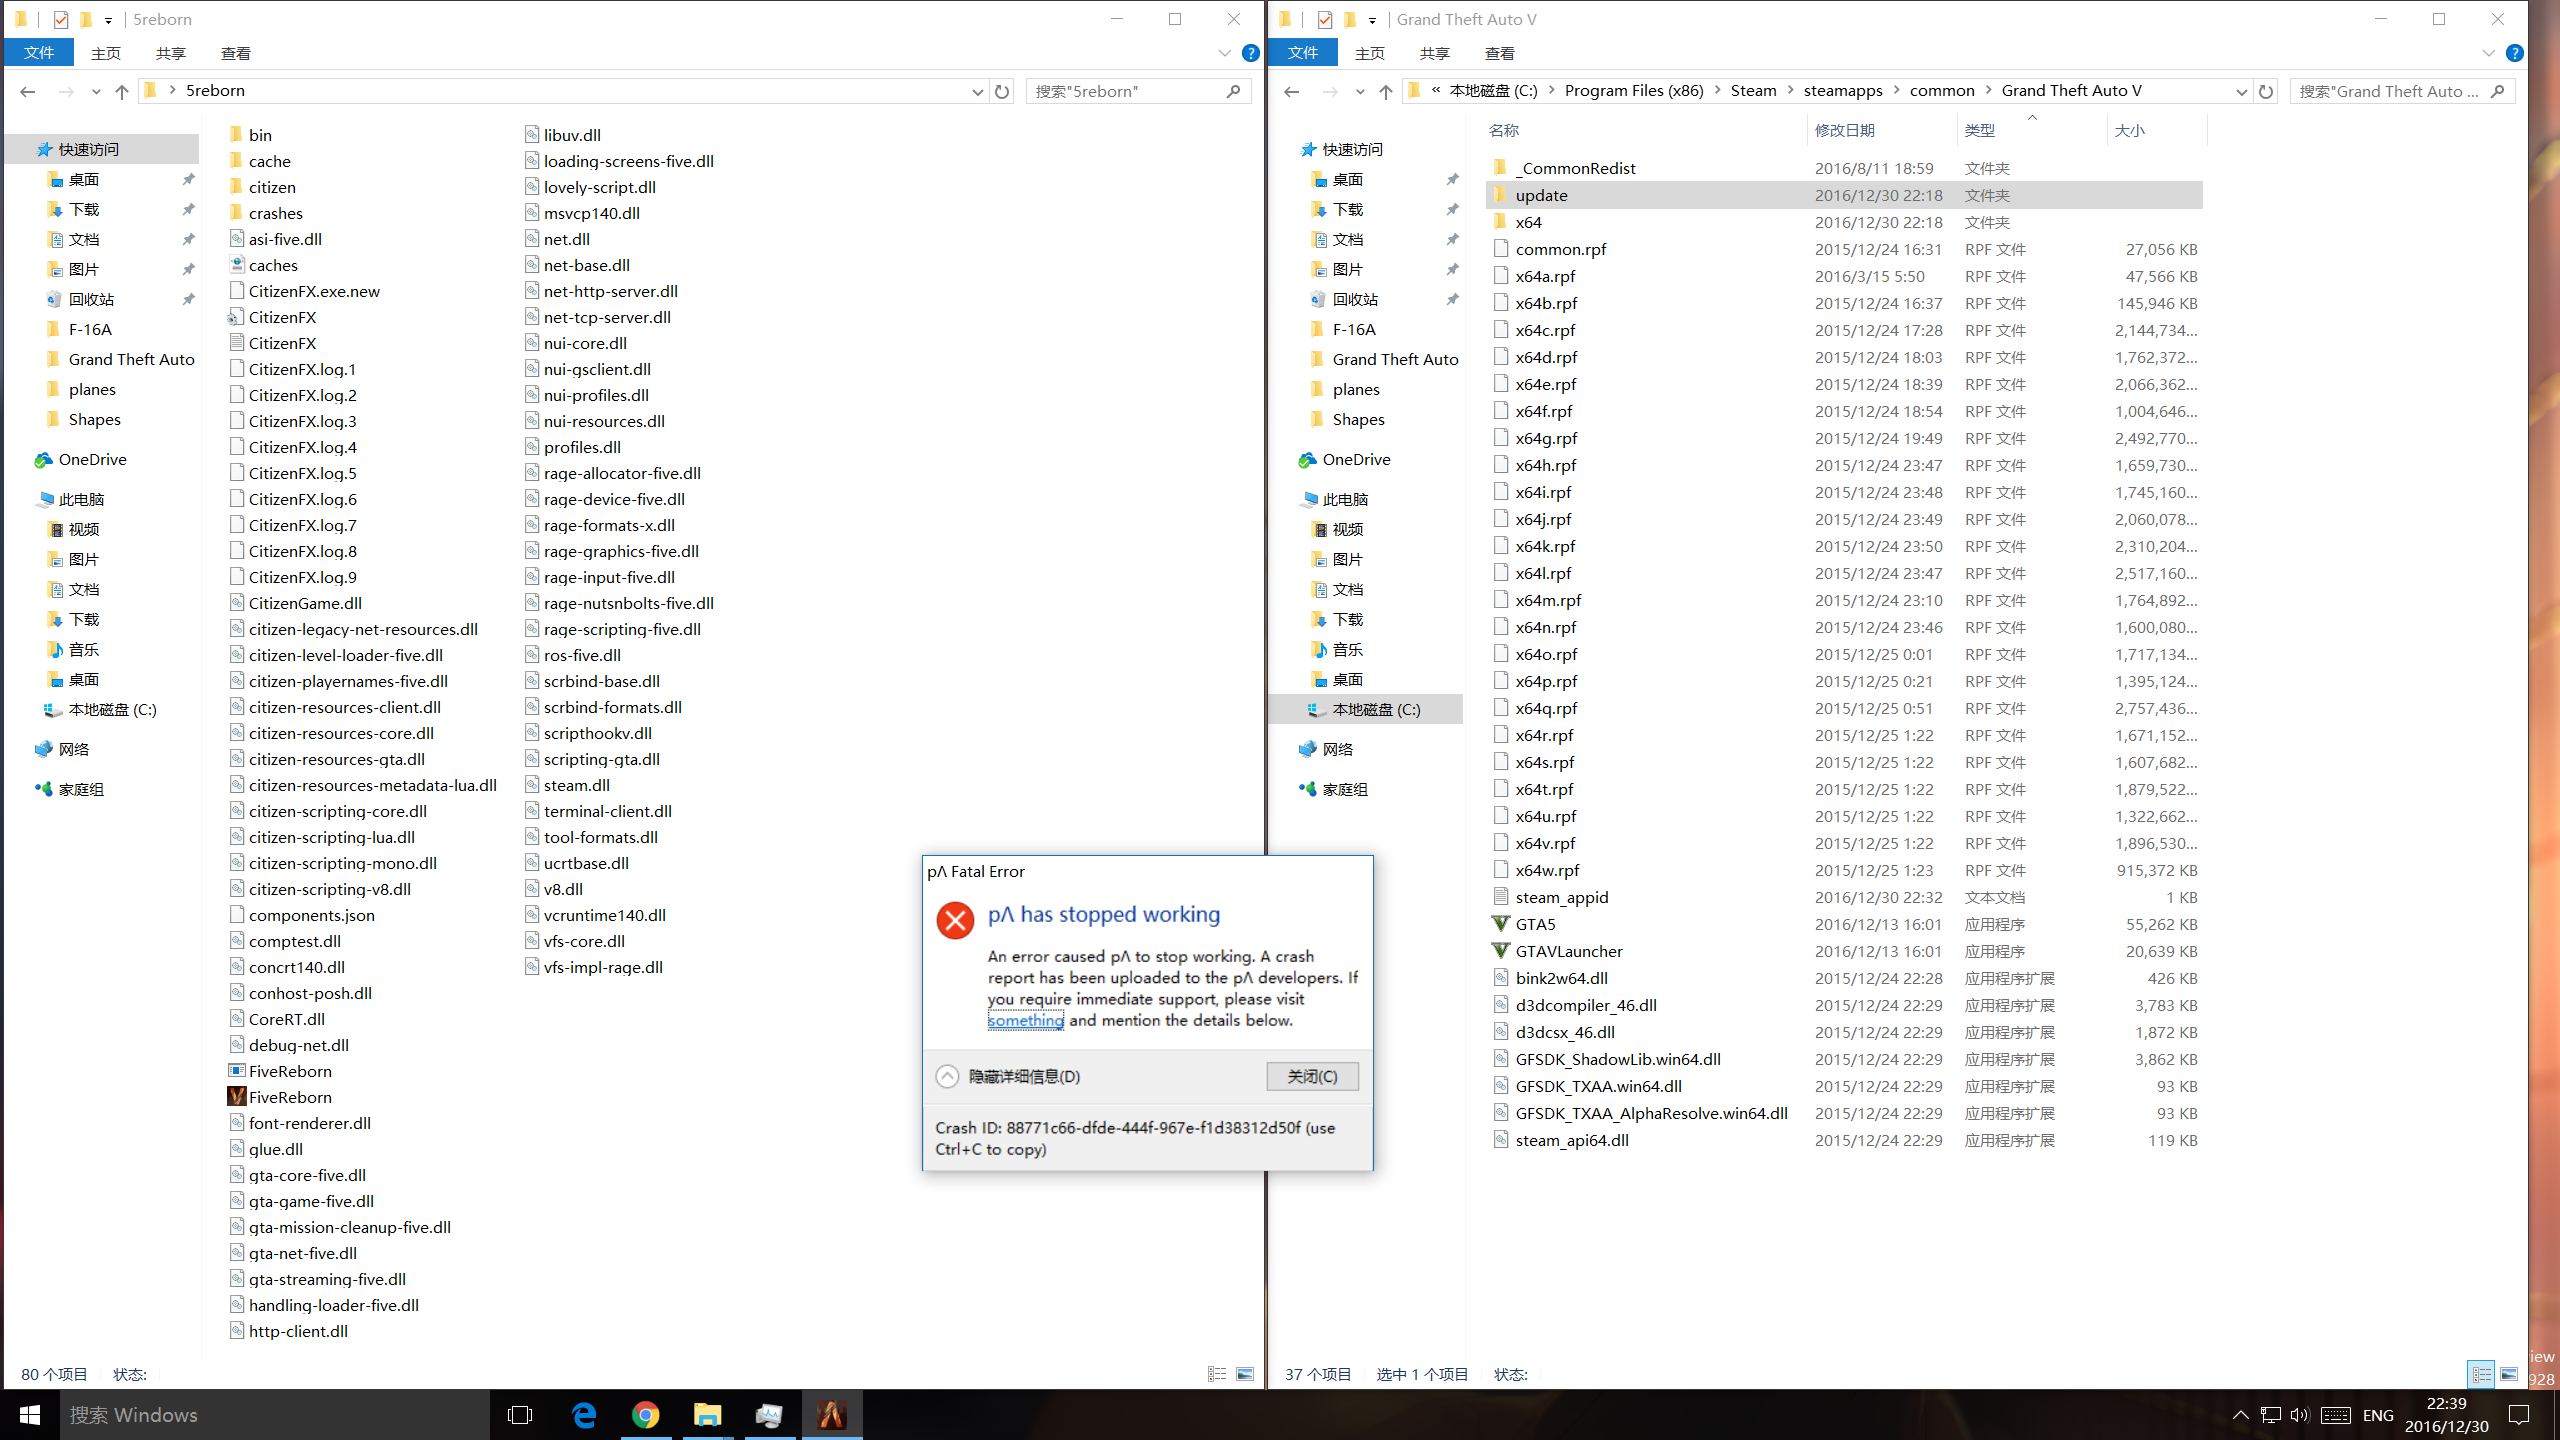Click the 关闭(C) button in Fatal Error dialog
Viewport: 2560px width, 1440px height.
point(1312,1076)
